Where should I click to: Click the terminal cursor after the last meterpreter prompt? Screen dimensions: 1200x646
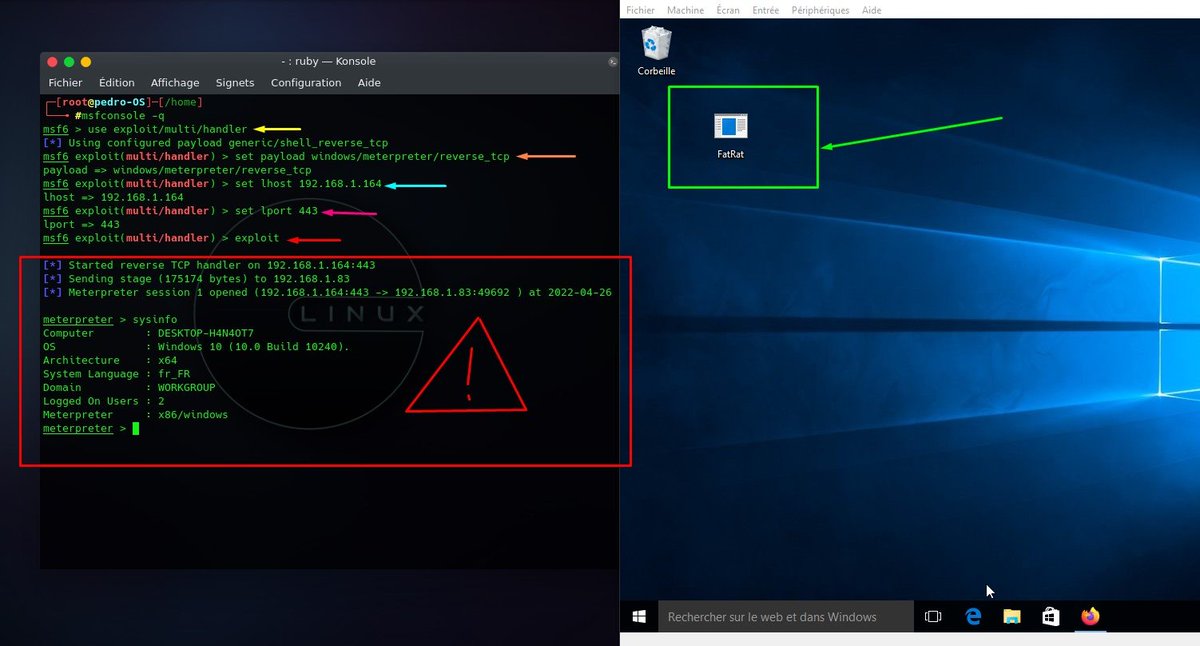coord(136,428)
